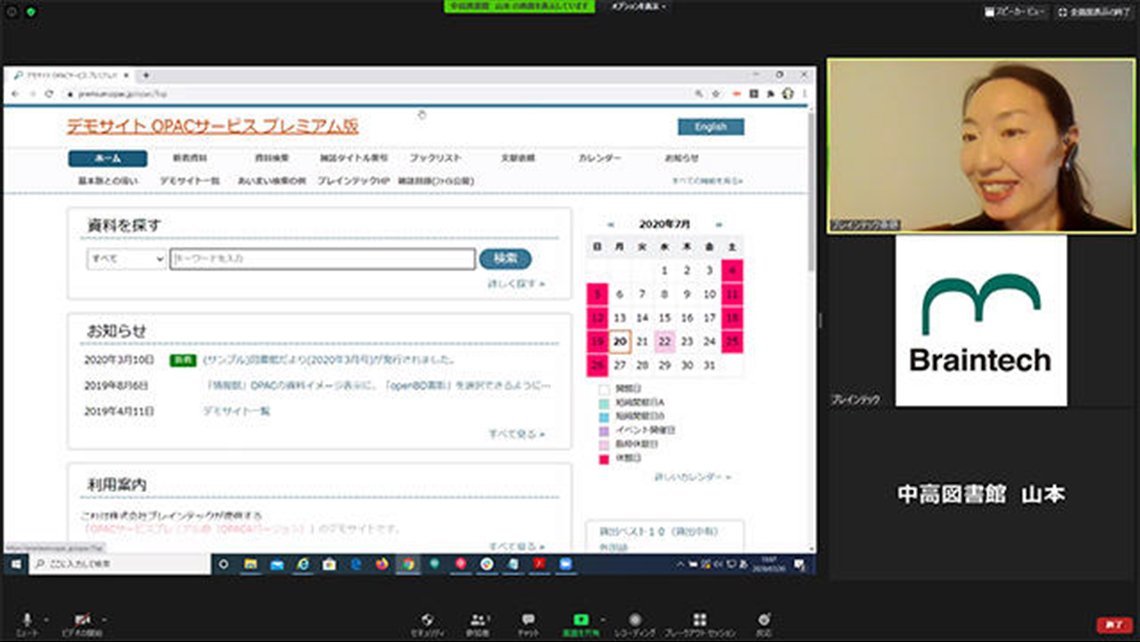Open the カレンダー menu item
The width and height of the screenshot is (1140, 642).
point(599,159)
